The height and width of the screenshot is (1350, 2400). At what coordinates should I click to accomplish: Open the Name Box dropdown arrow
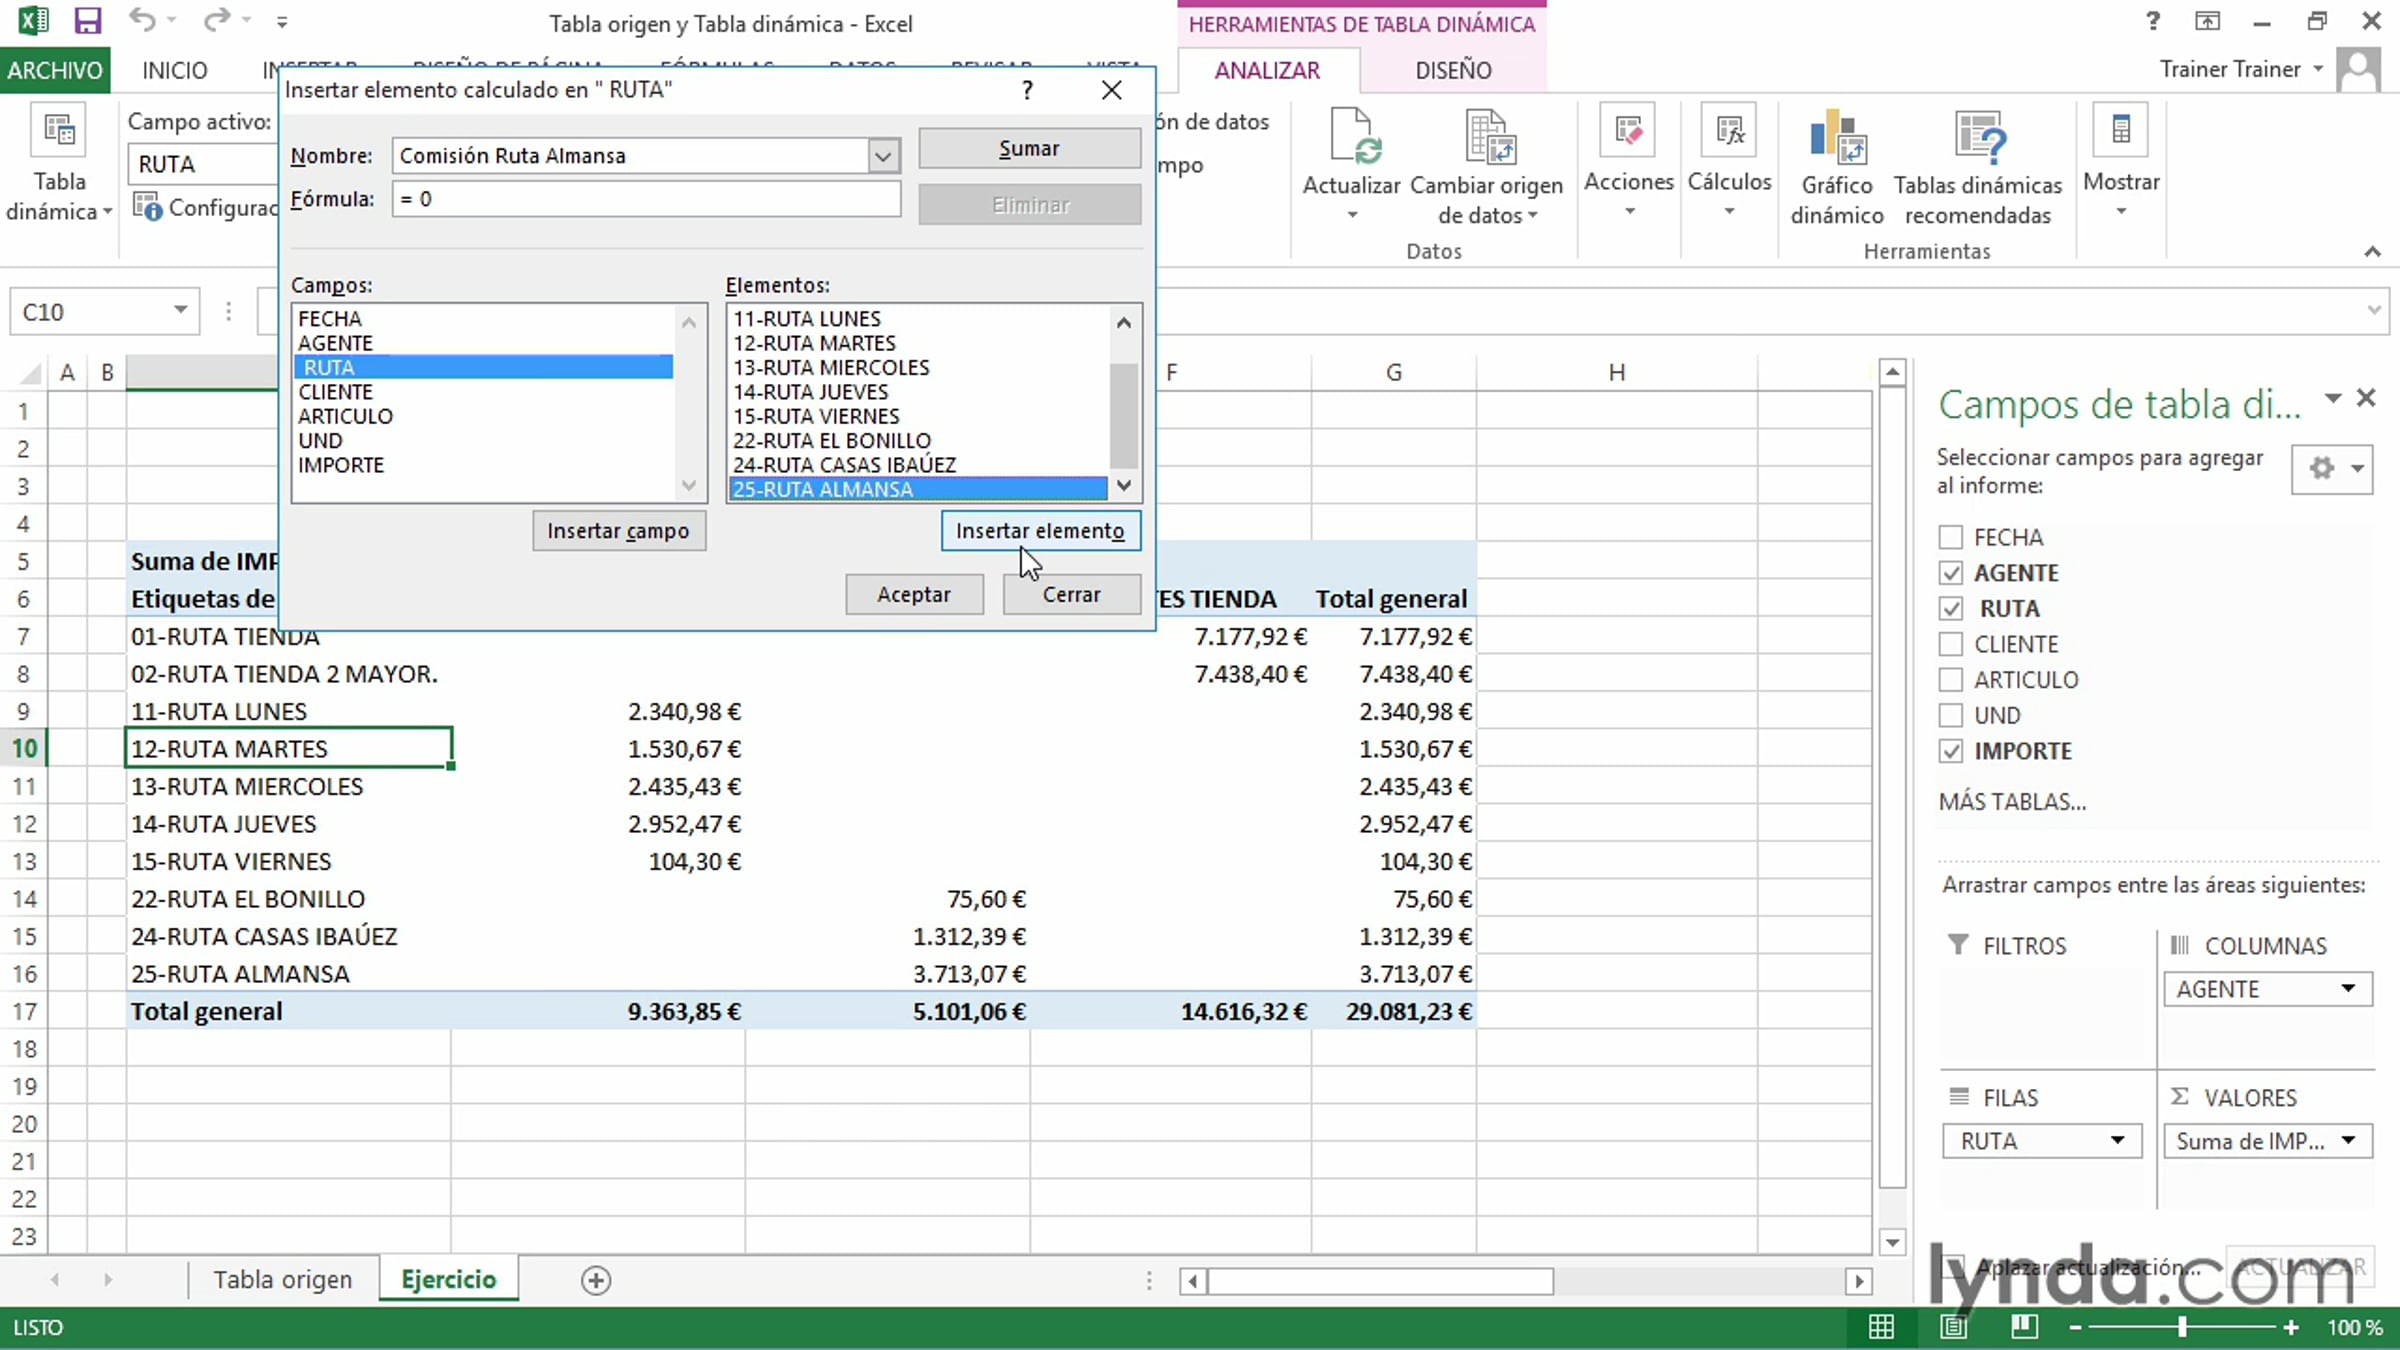pyautogui.click(x=180, y=311)
